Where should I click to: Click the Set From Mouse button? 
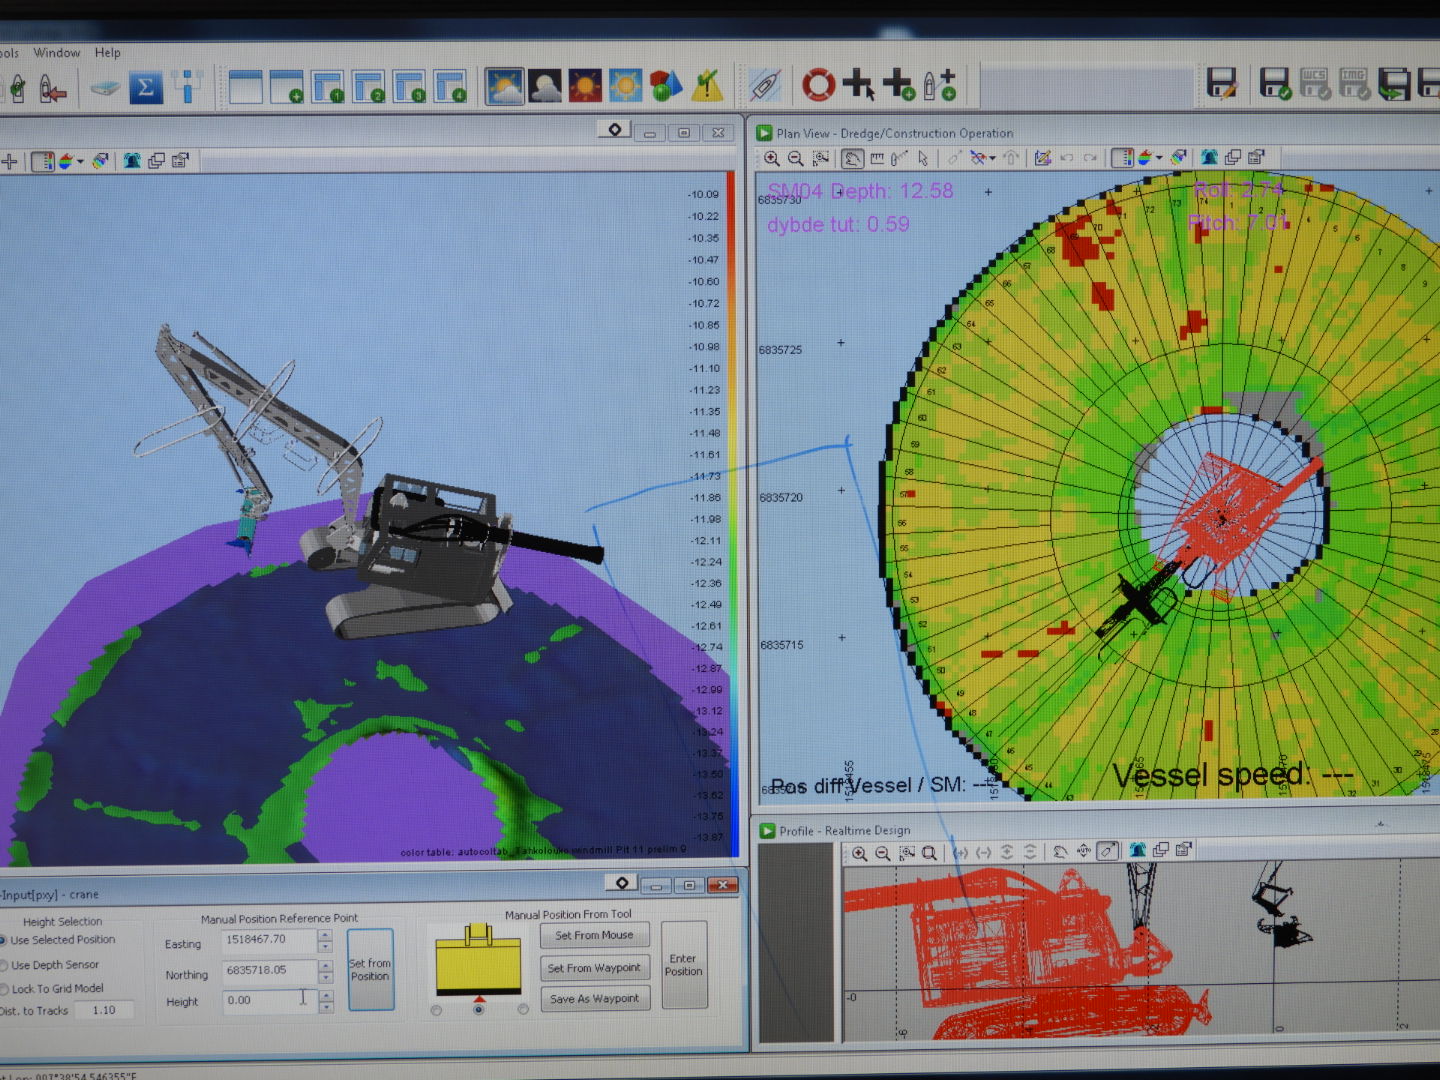click(594, 936)
